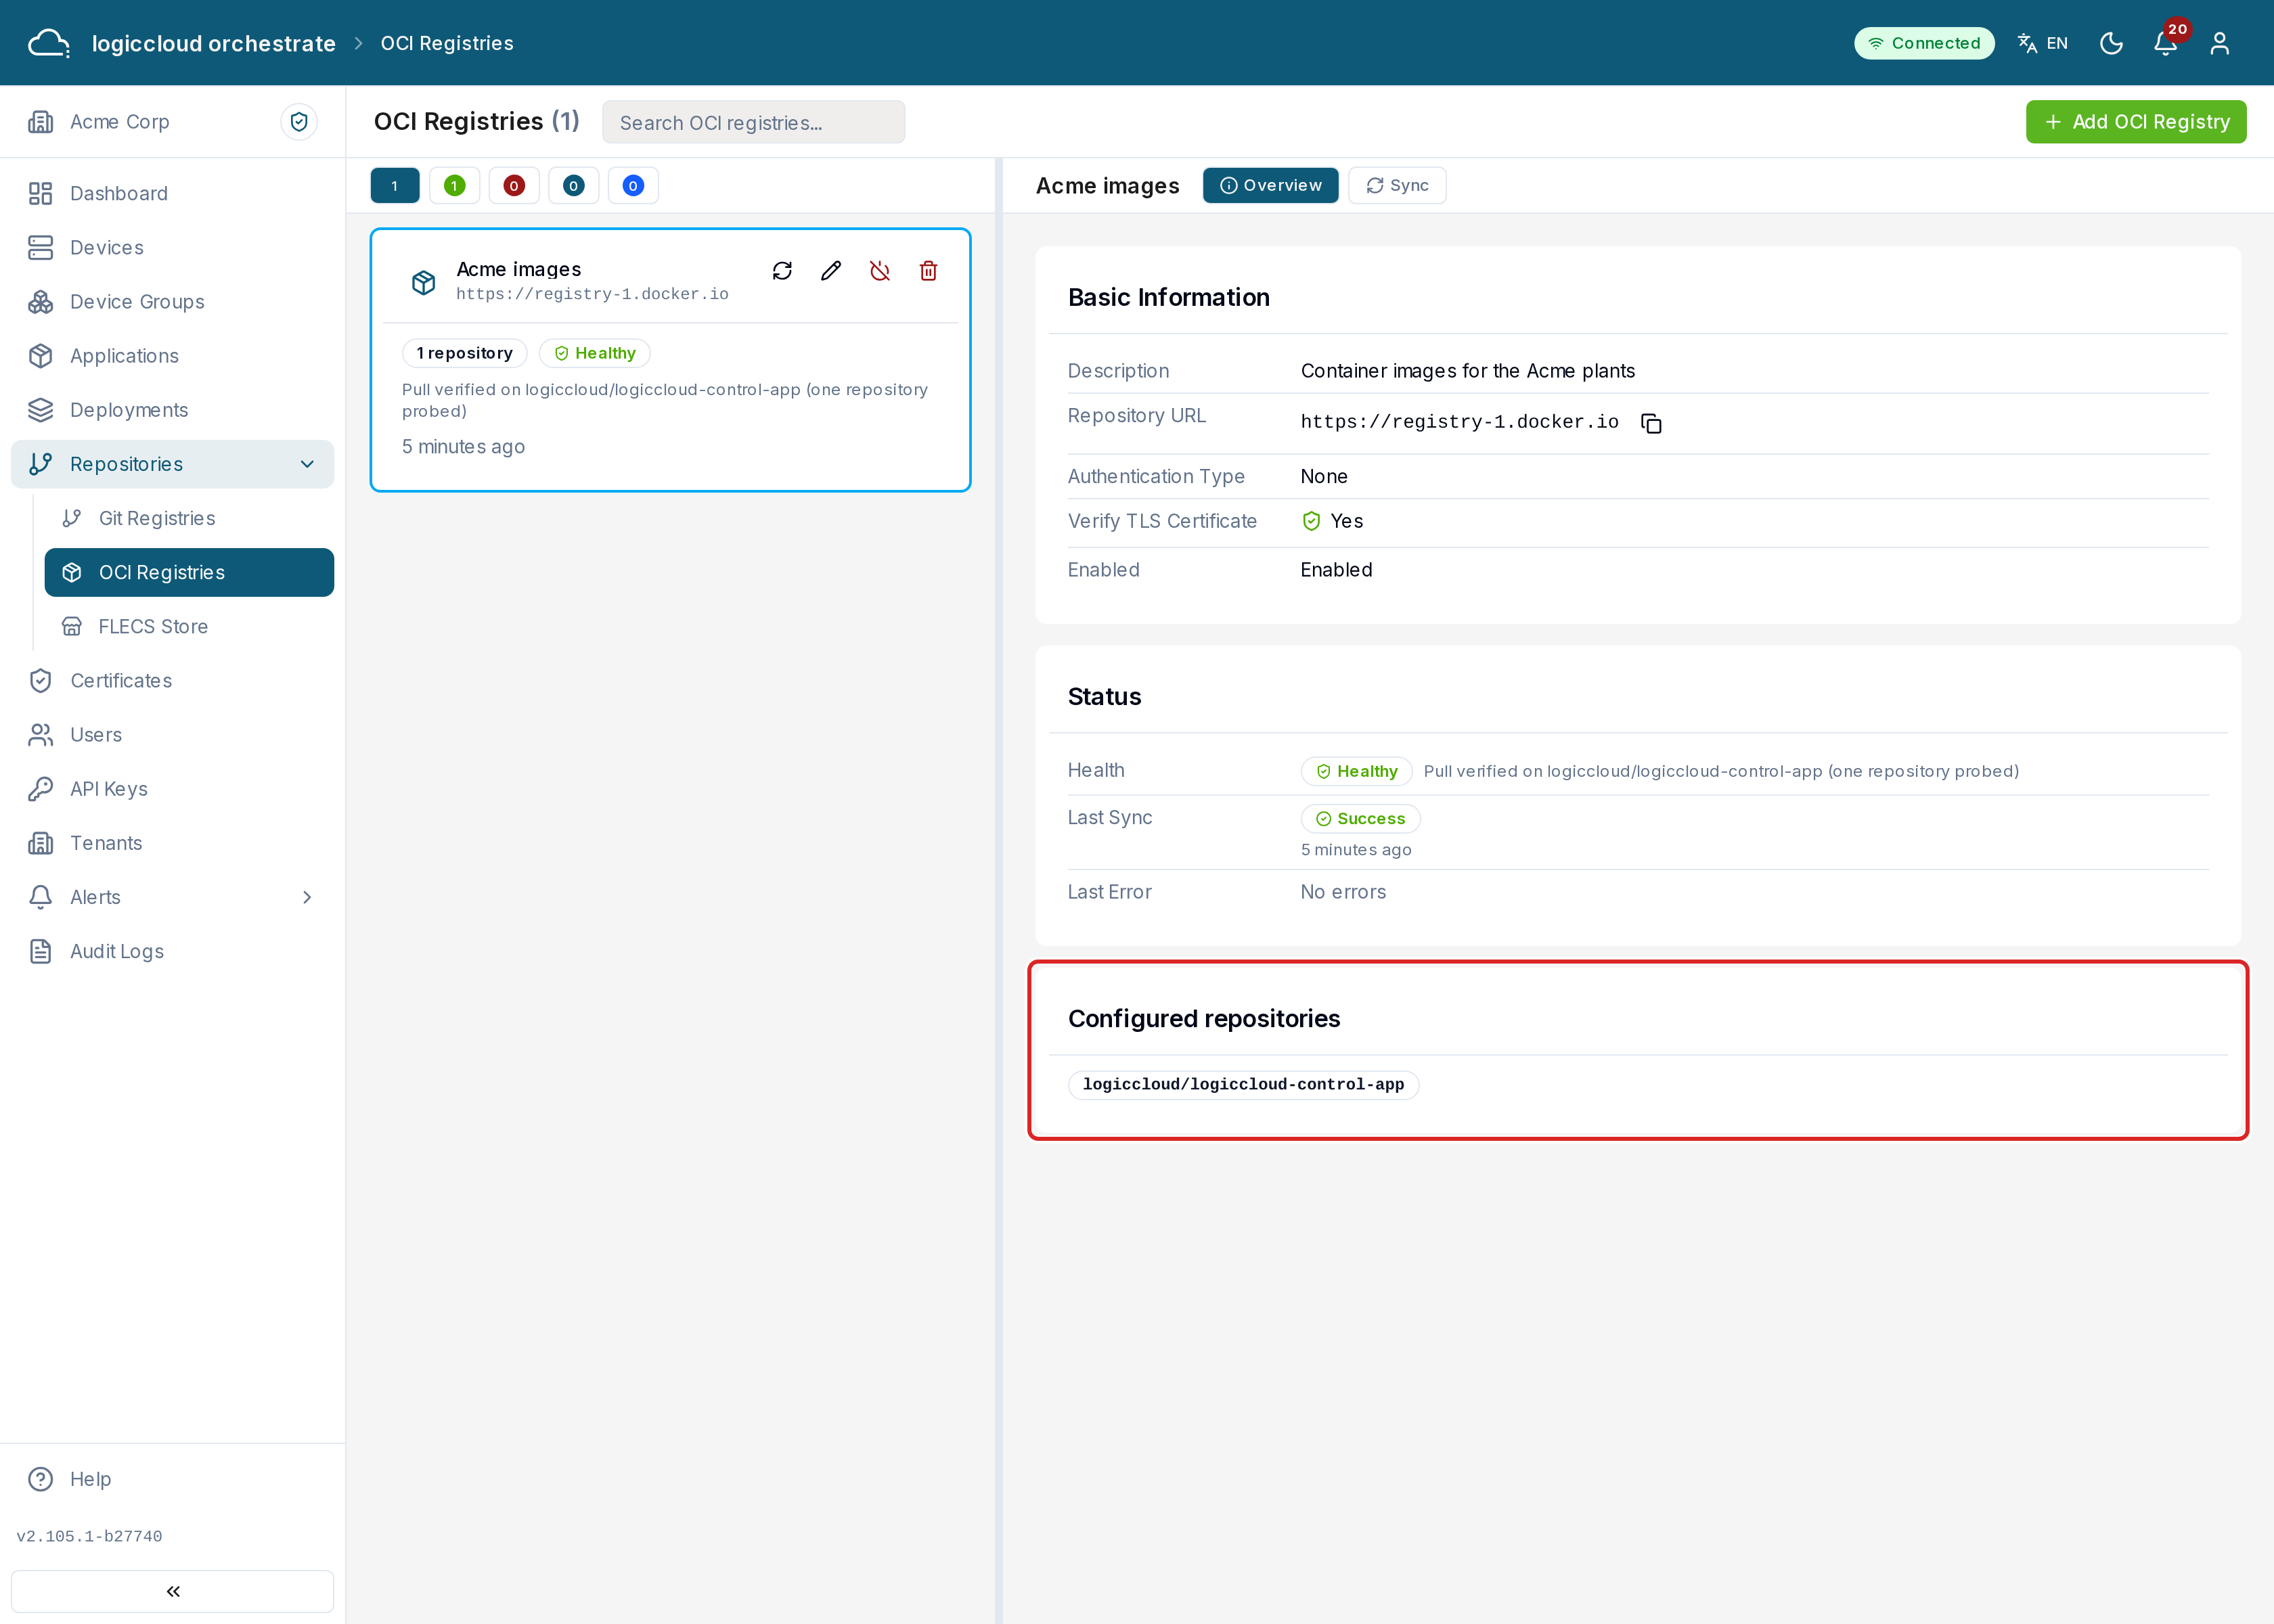The width and height of the screenshot is (2274, 1624).
Task: Filter by green healthy count badge
Action: pyautogui.click(x=454, y=185)
